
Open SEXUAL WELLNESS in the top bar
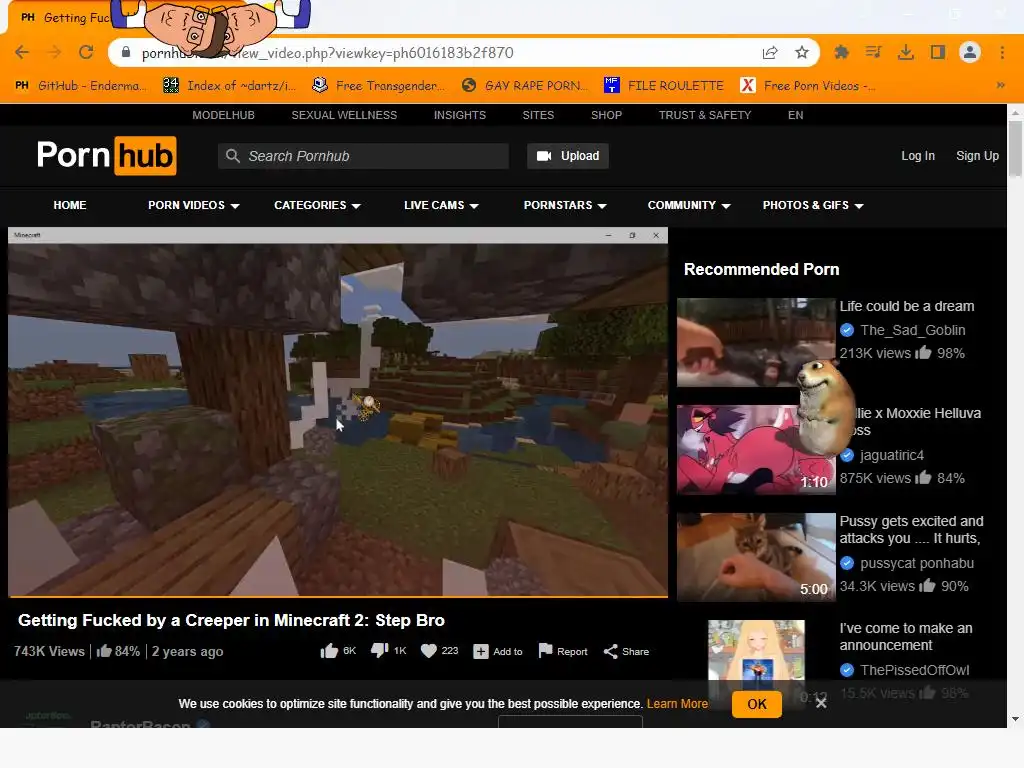(344, 115)
